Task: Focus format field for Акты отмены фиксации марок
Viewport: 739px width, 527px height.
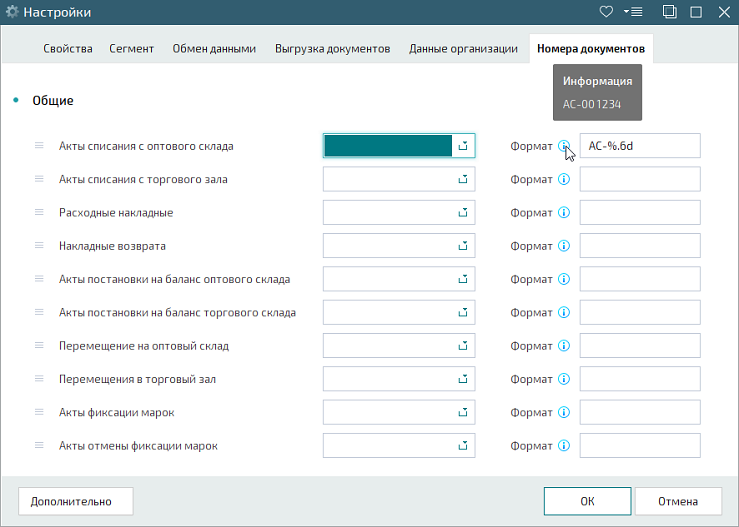Action: pos(640,445)
